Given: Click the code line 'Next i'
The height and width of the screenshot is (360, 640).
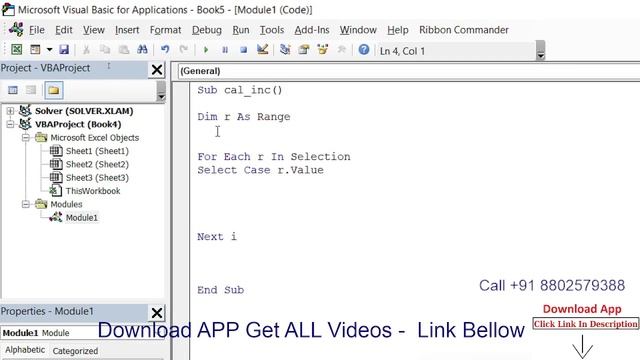Looking at the screenshot, I should pyautogui.click(x=217, y=237).
